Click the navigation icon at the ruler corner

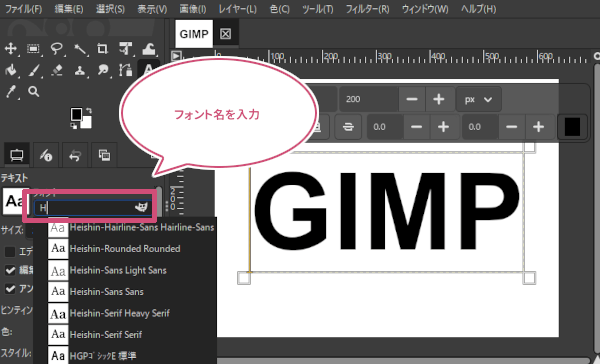[176, 56]
